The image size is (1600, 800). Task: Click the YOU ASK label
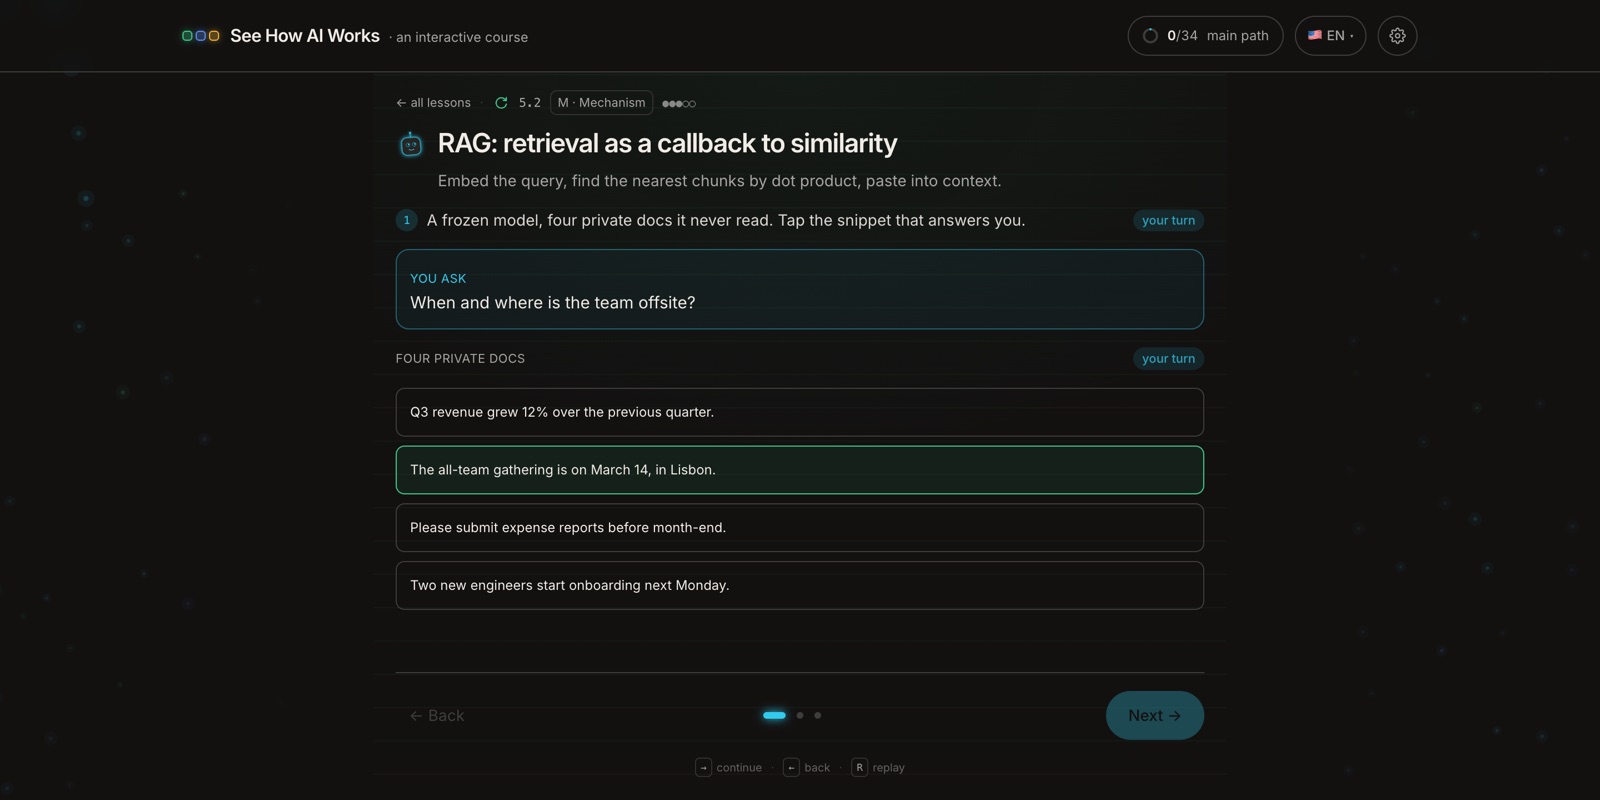tap(438, 279)
